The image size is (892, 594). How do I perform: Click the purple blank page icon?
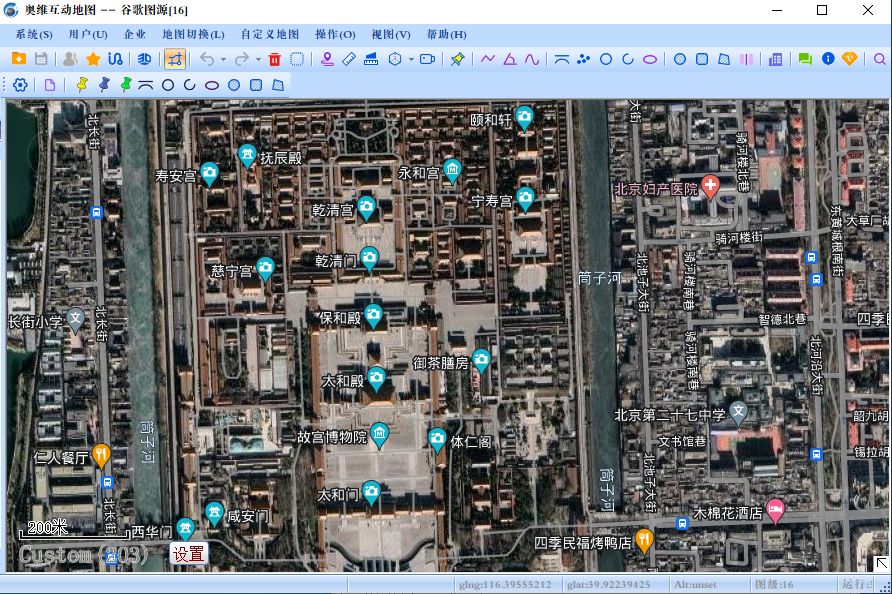point(50,85)
